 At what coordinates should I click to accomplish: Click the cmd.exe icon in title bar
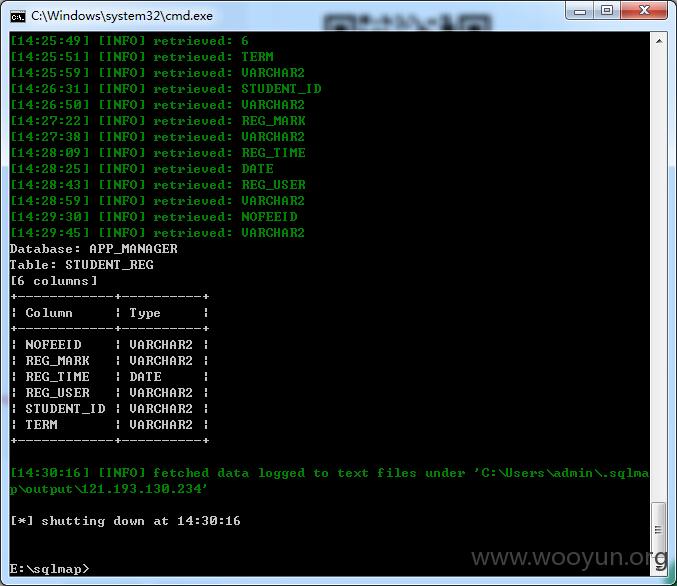(x=18, y=16)
